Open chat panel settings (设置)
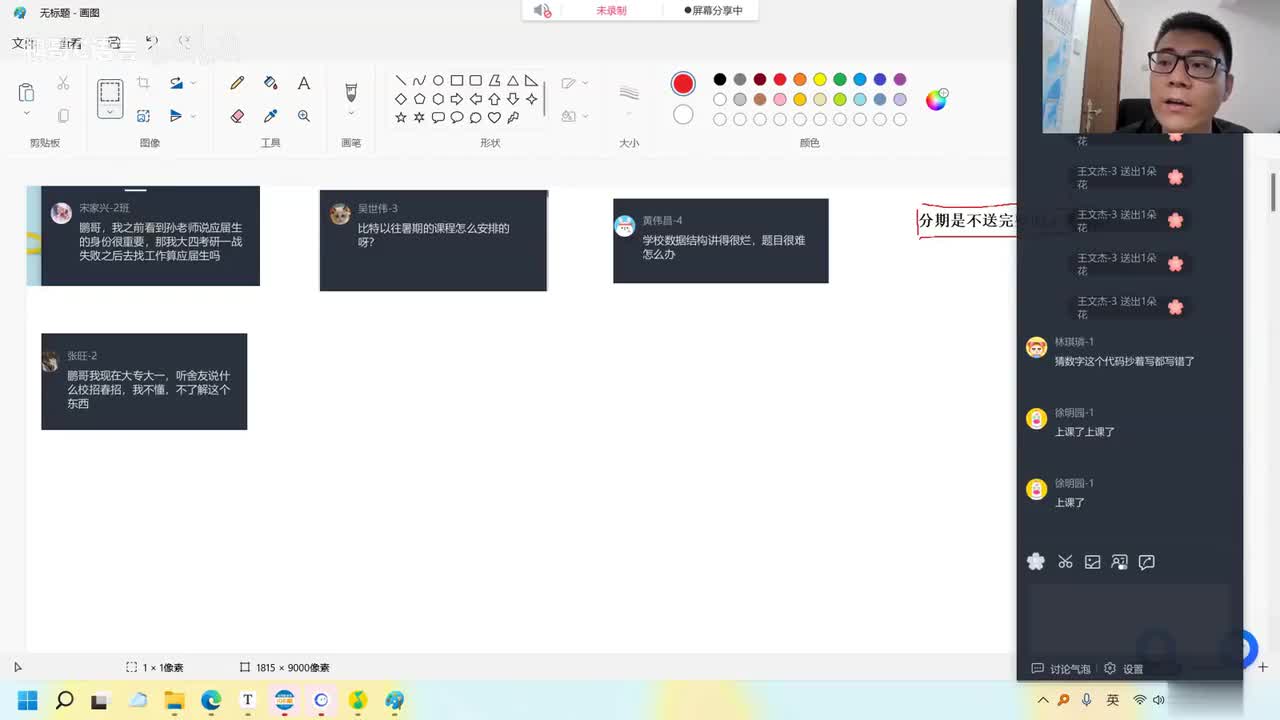 (x=1124, y=669)
